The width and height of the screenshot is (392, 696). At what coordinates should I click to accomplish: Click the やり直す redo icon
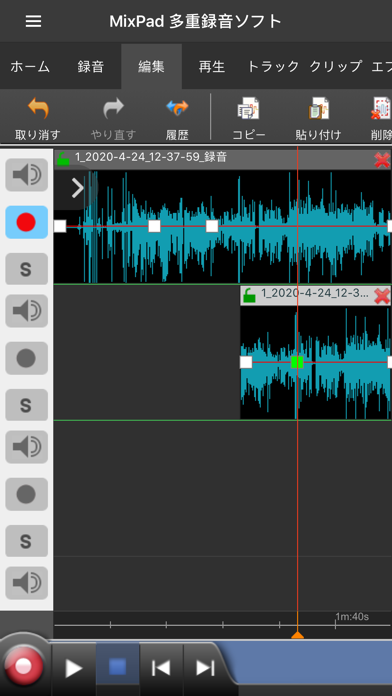pyautogui.click(x=113, y=109)
